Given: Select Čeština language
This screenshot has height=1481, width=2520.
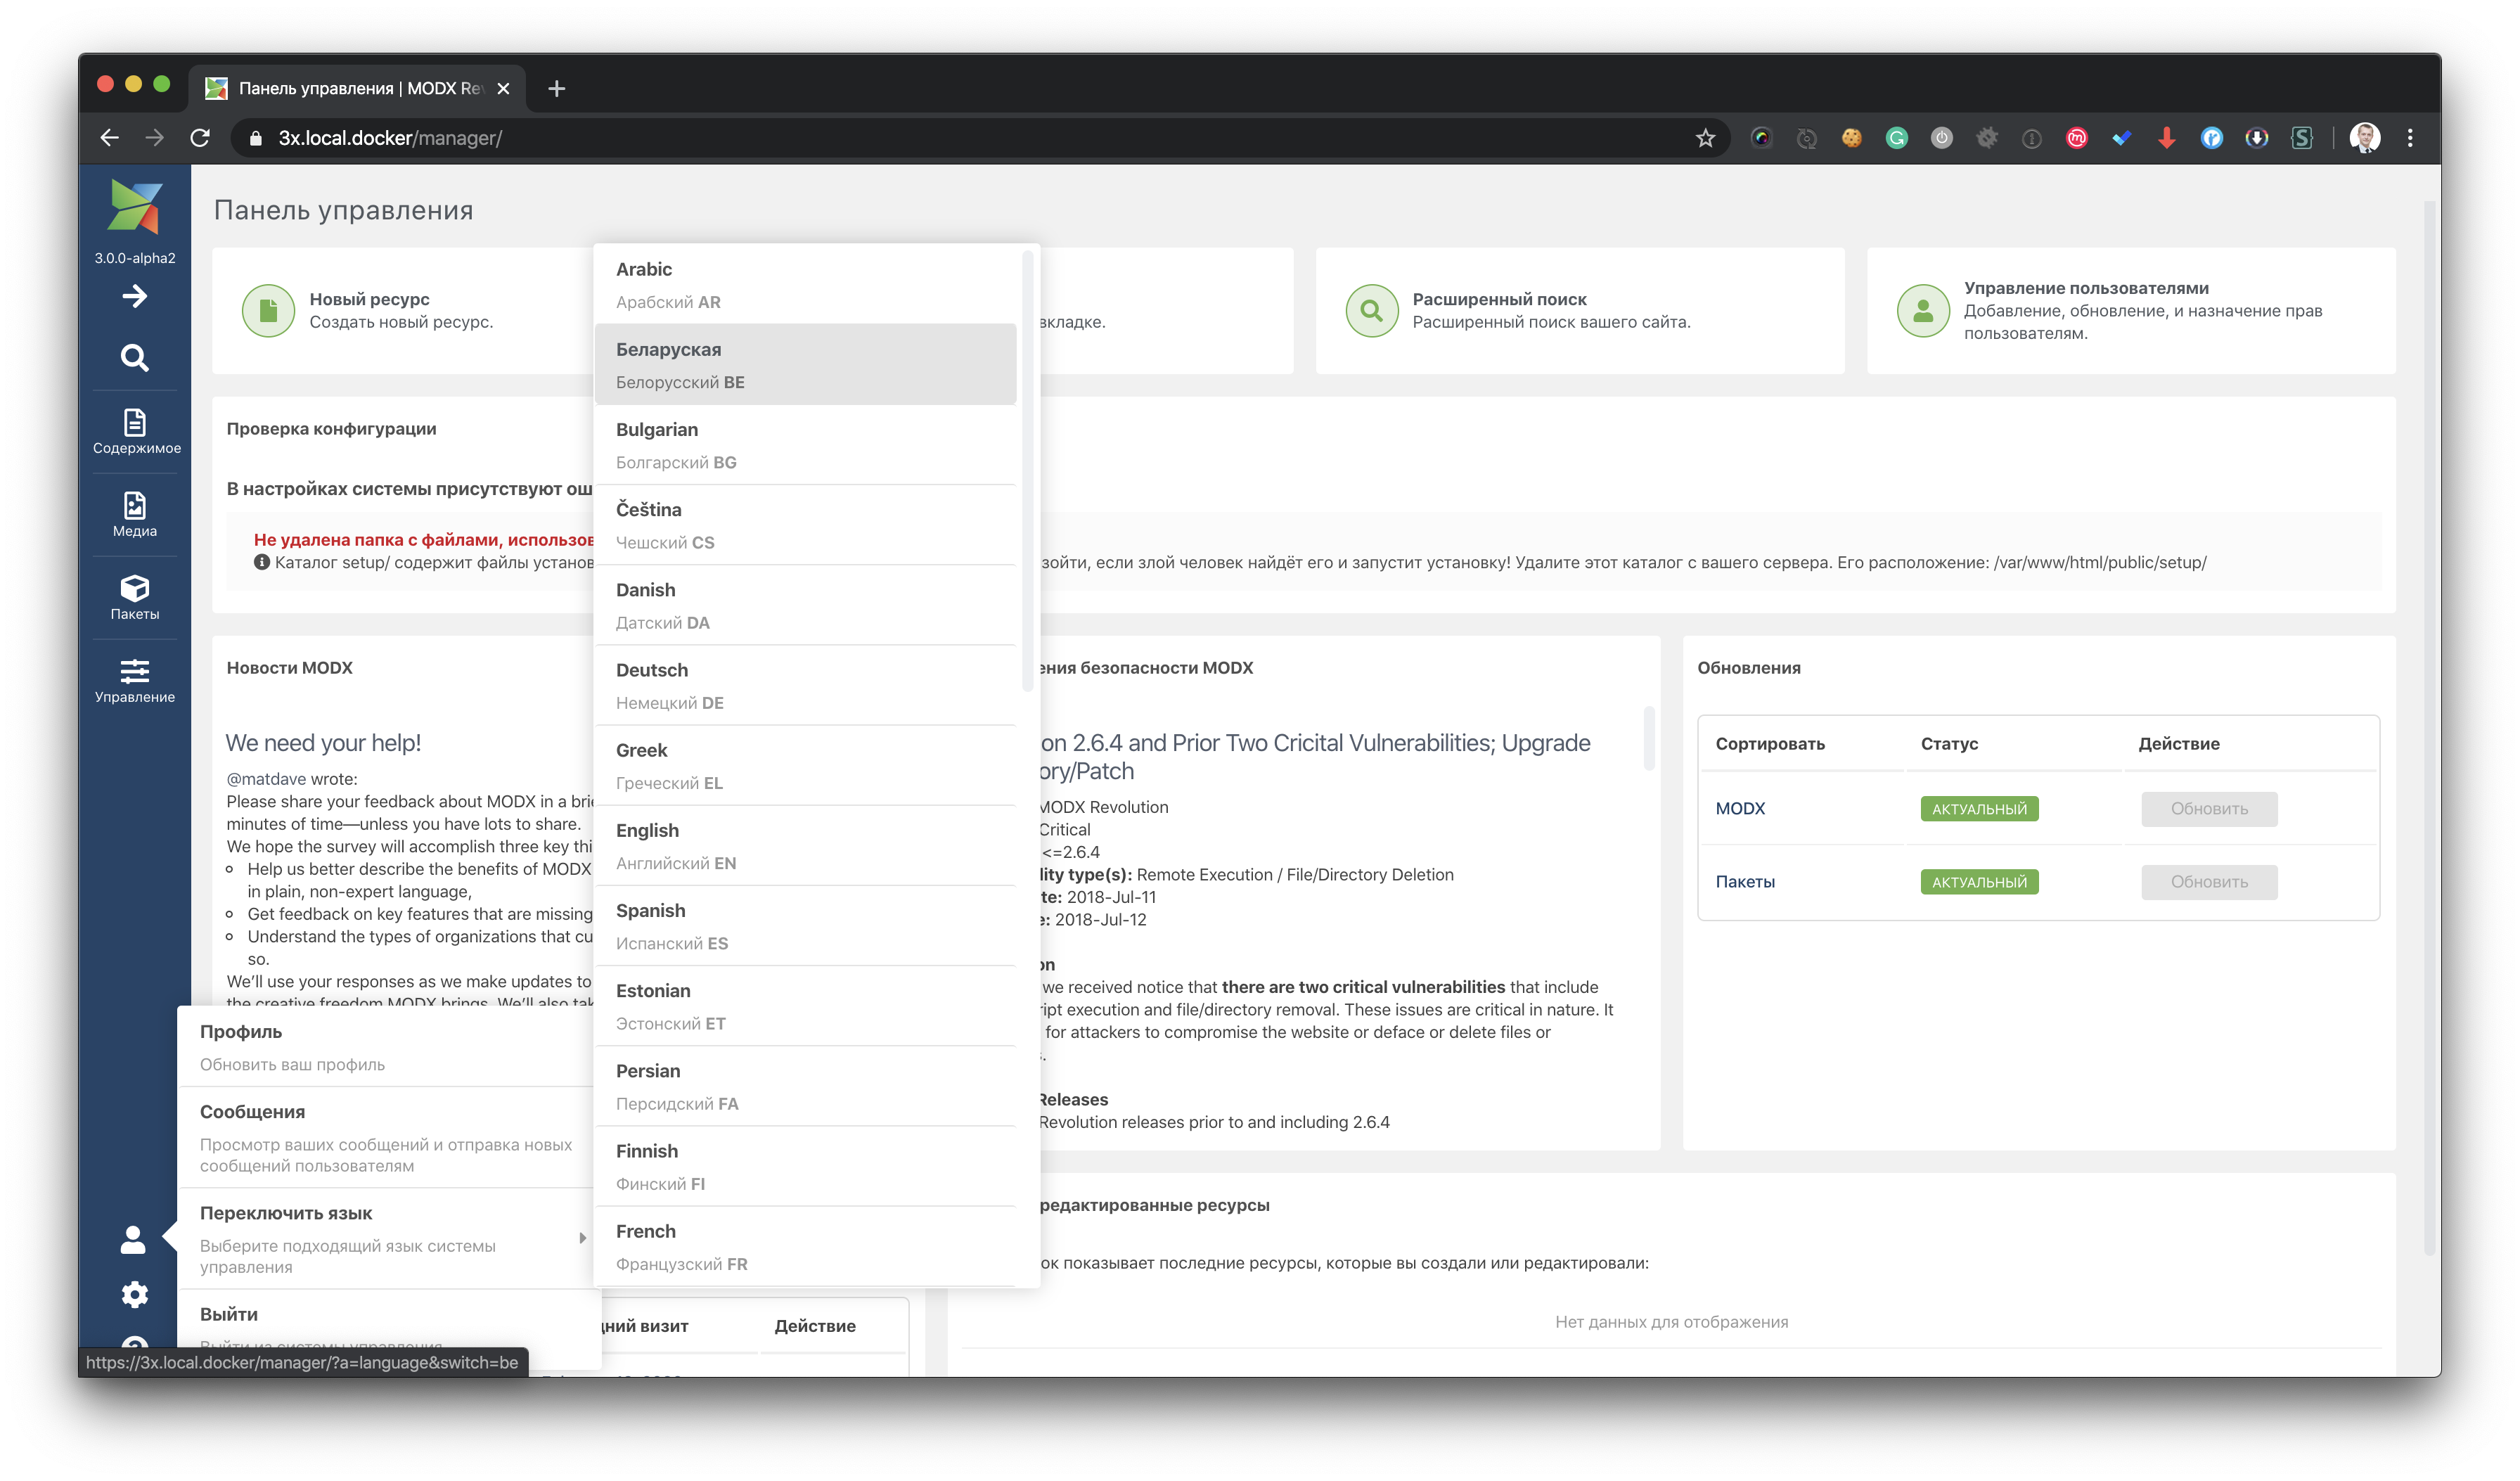Looking at the screenshot, I should (806, 524).
